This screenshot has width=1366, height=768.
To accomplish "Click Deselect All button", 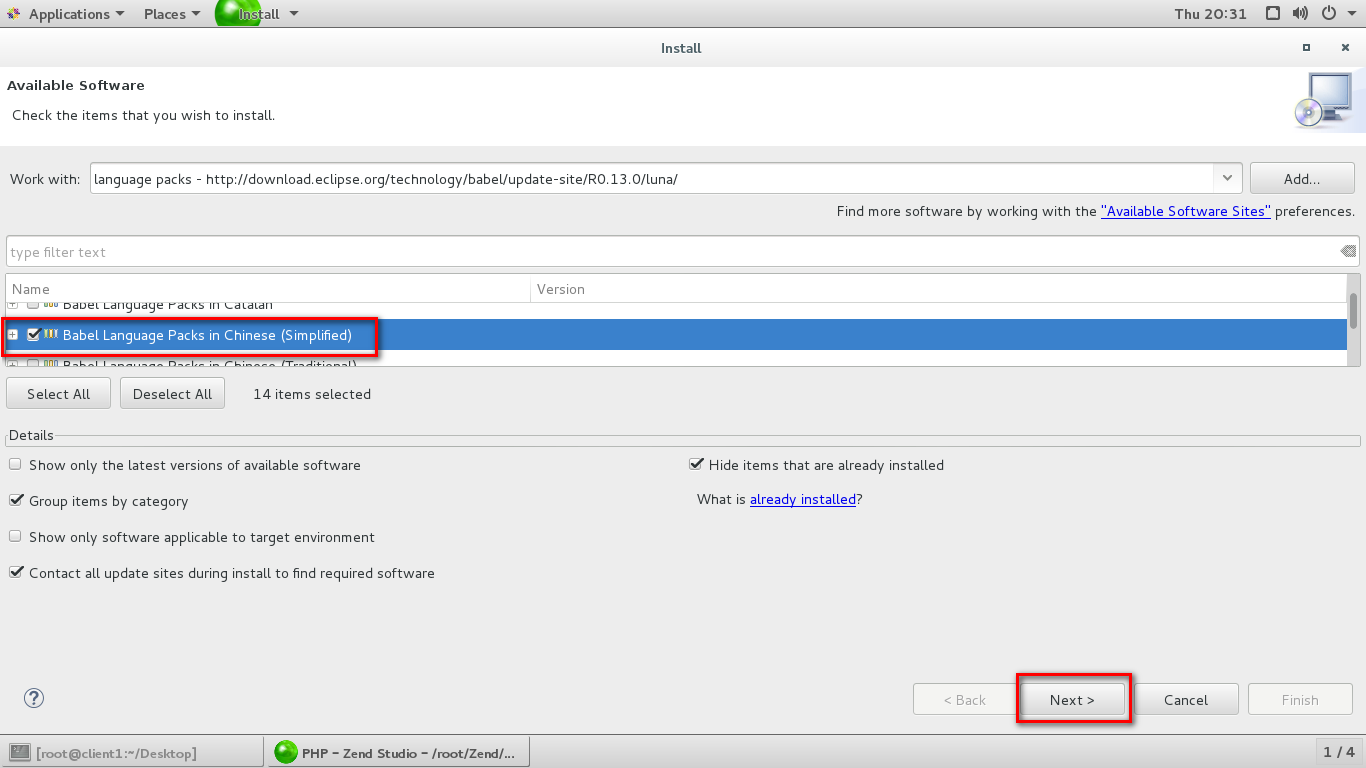I will pos(172,394).
